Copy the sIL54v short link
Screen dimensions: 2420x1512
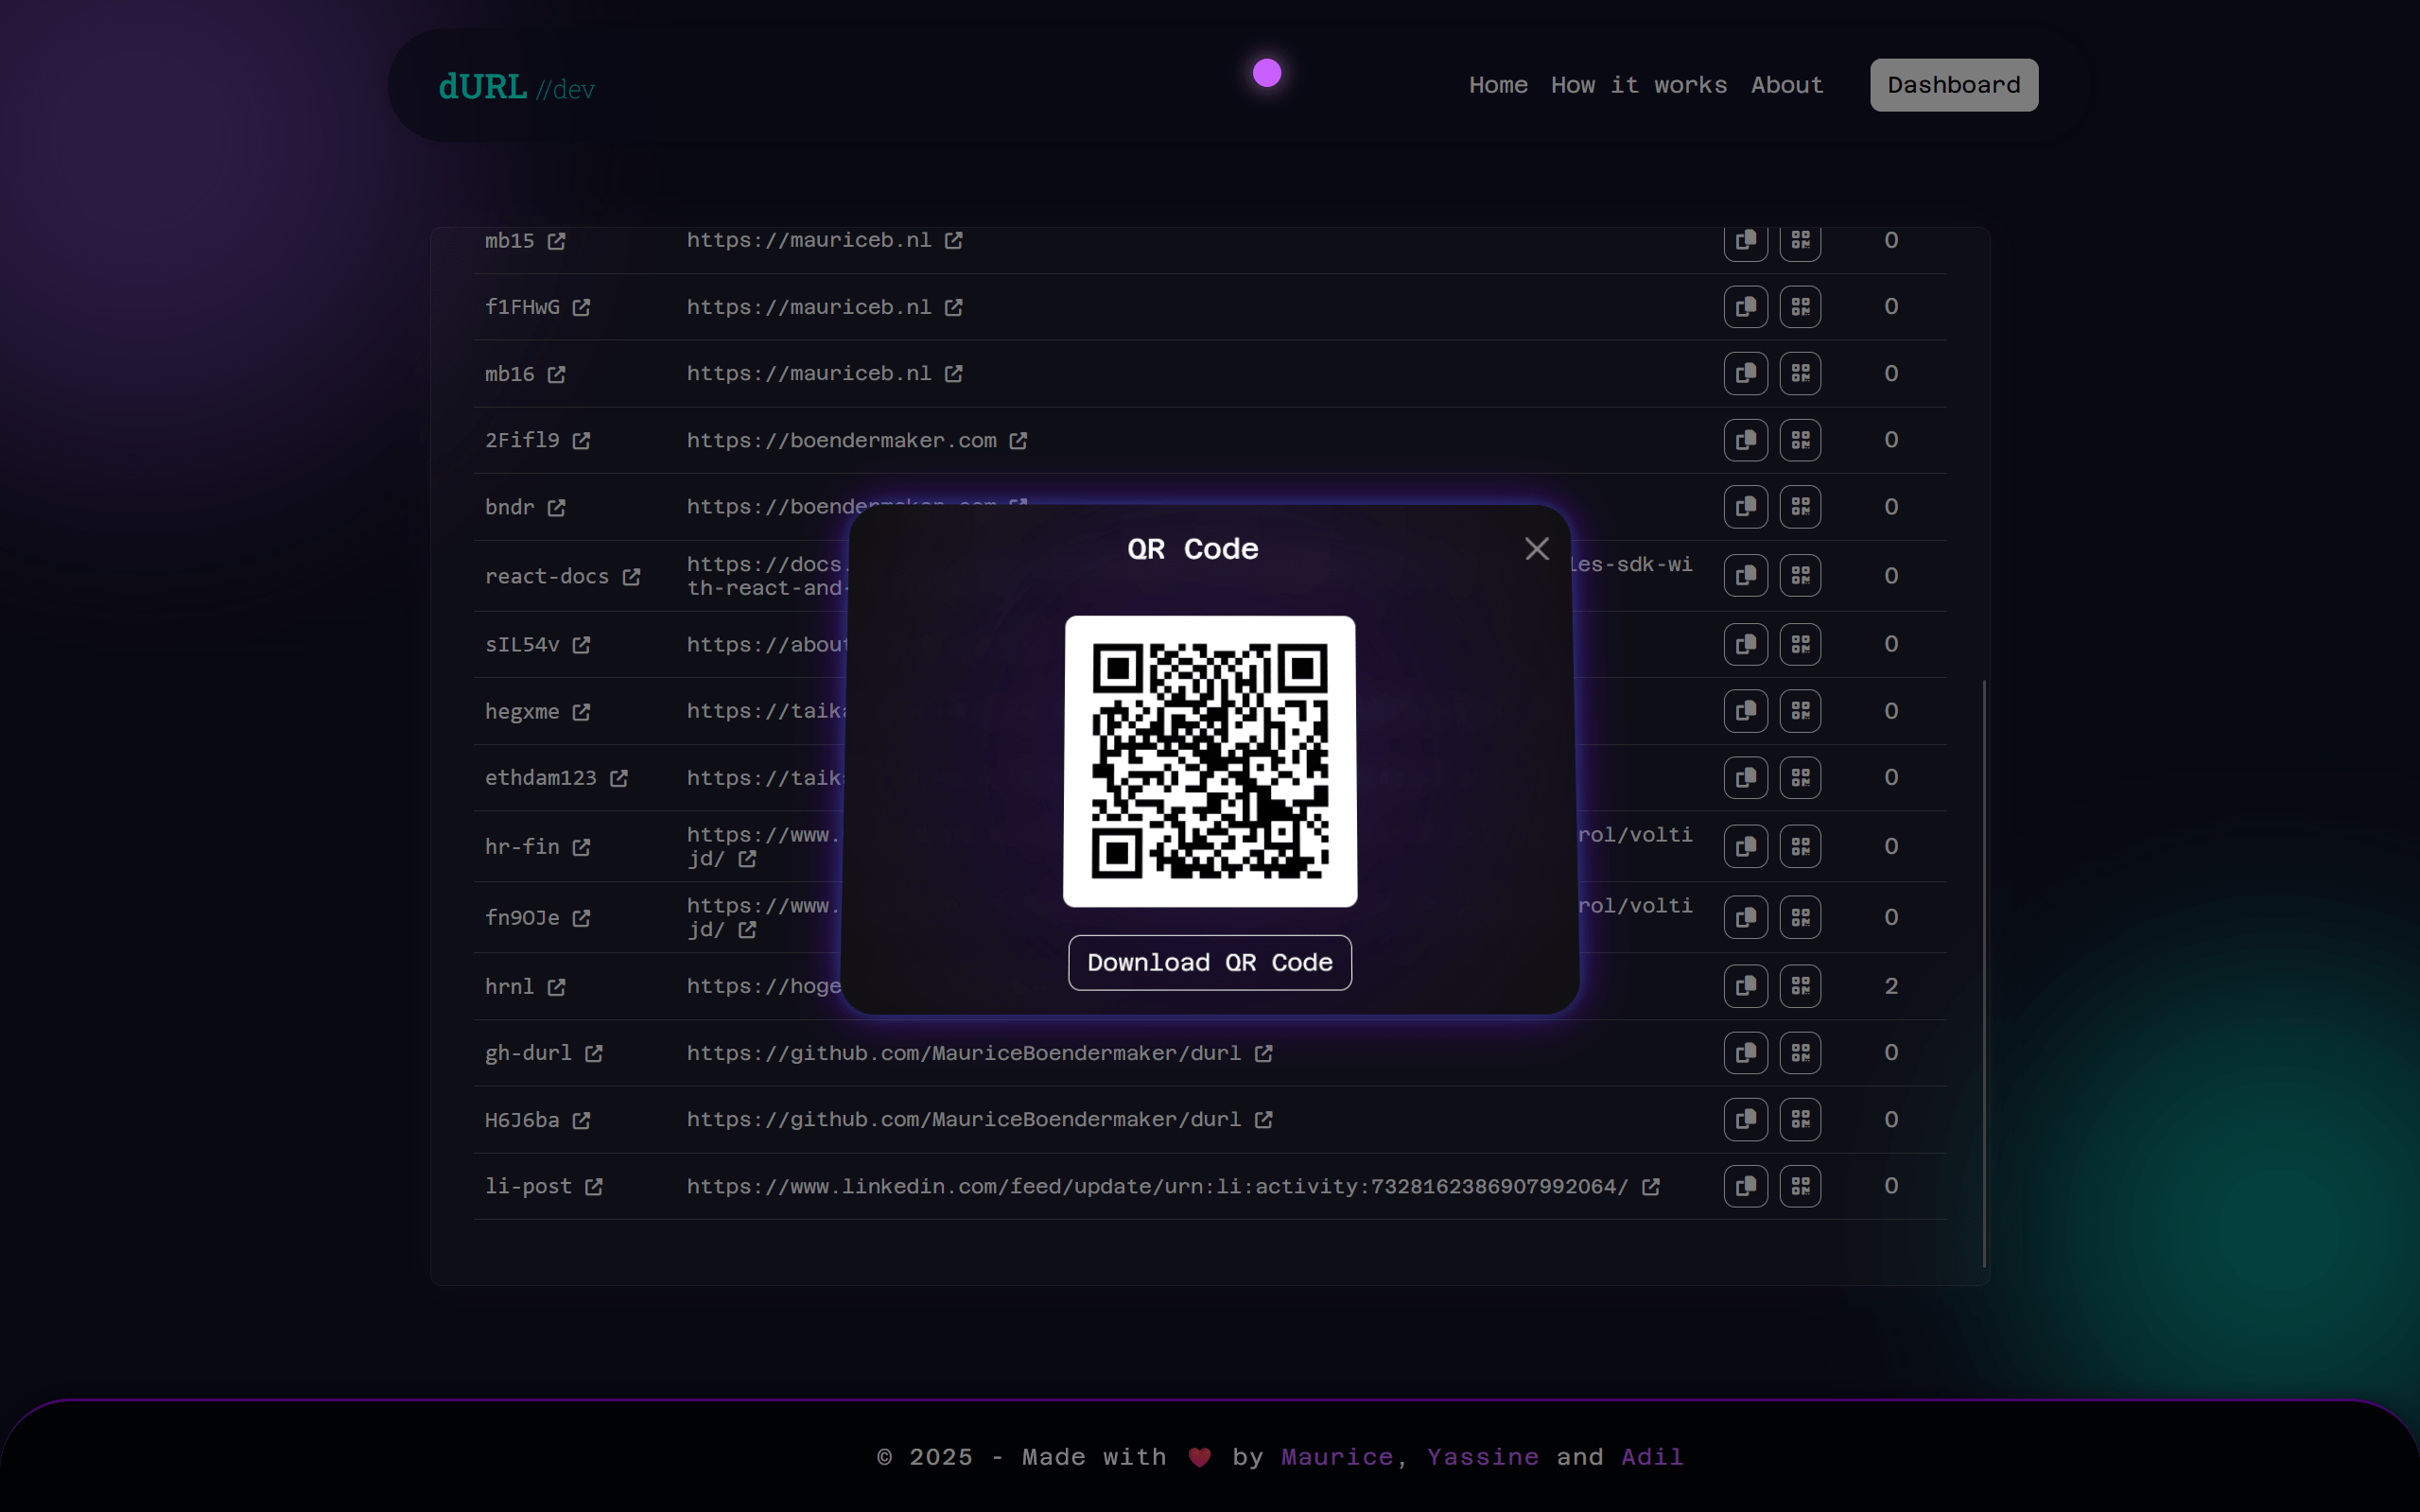[x=1745, y=644]
